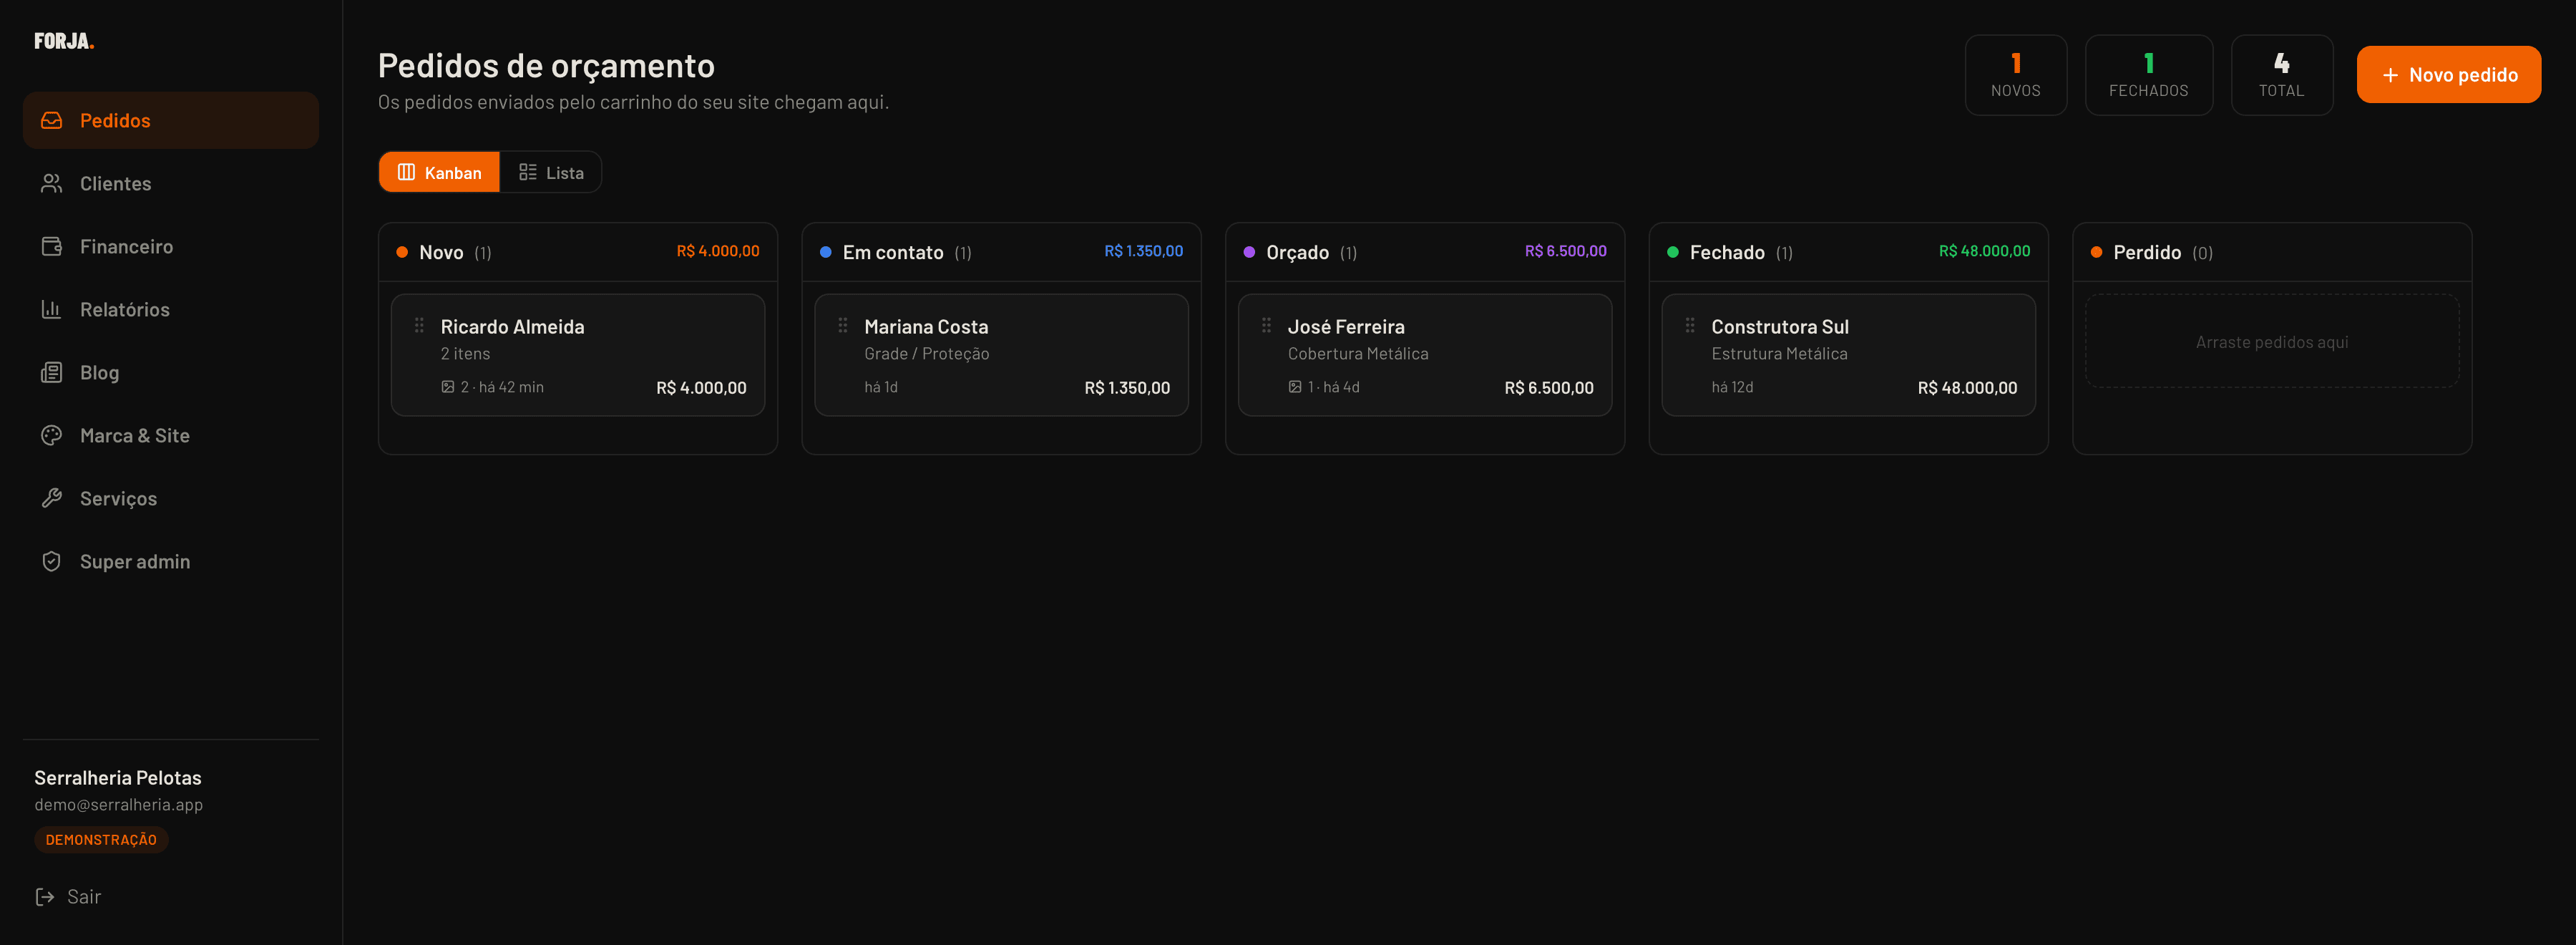Open the Pedidos section

171,120
